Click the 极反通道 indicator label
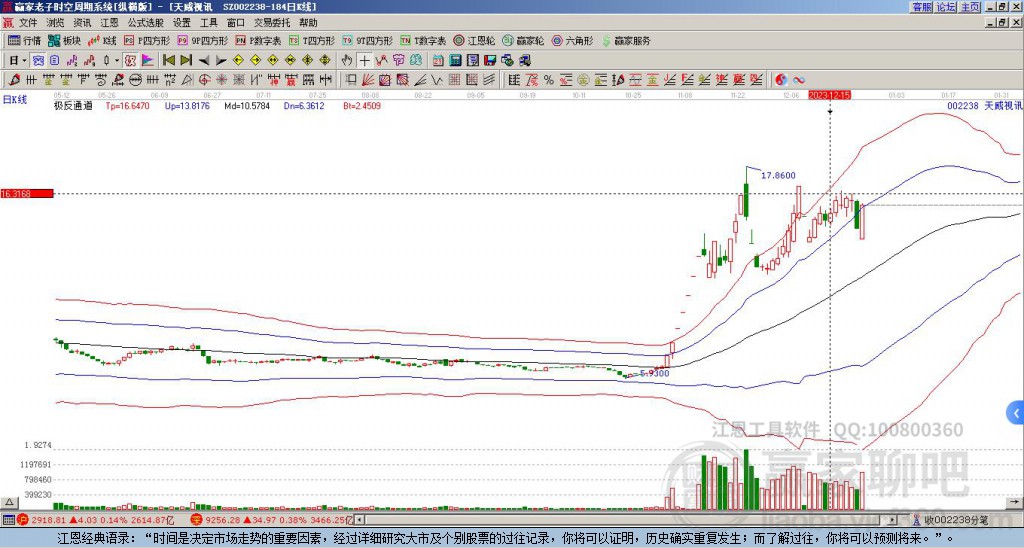Viewport: 1024px width, 548px height. (x=73, y=105)
